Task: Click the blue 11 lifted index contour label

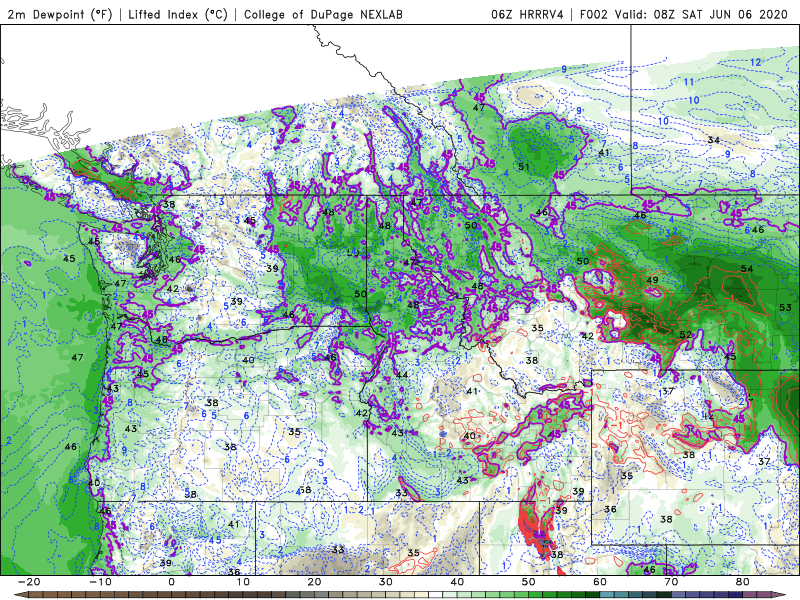Action: coord(689,82)
